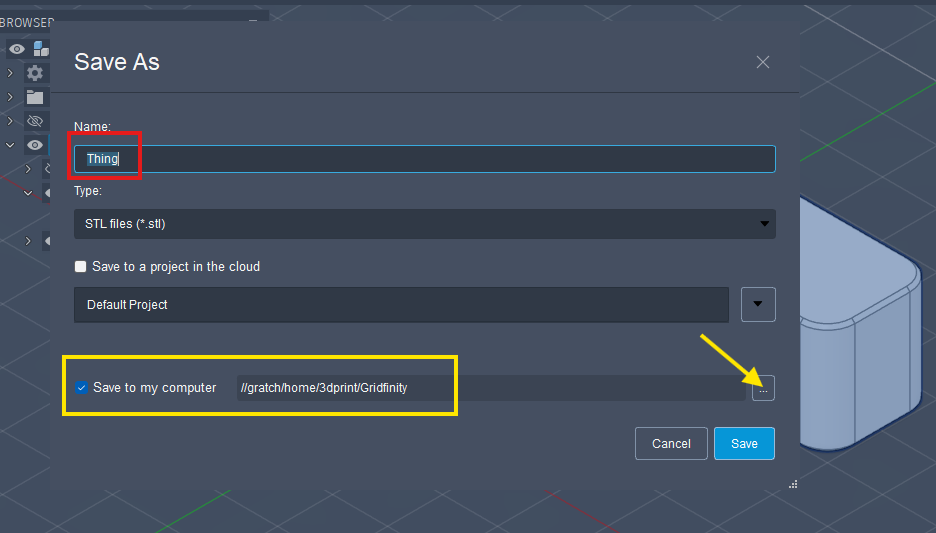Click the document settings gear icon in browser
This screenshot has height=533, width=936.
pyautogui.click(x=36, y=73)
